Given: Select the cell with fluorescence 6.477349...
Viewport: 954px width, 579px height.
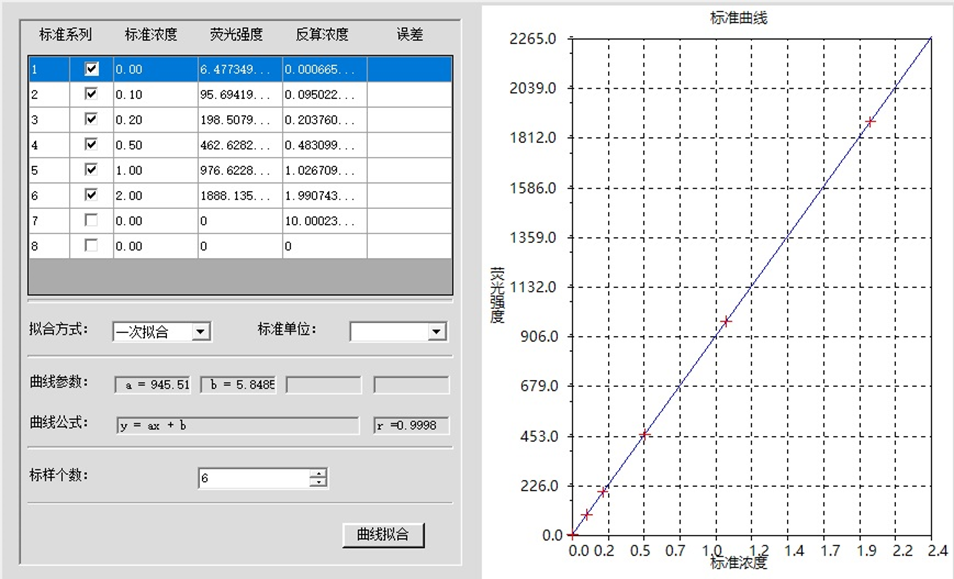Looking at the screenshot, I should pyautogui.click(x=240, y=69).
